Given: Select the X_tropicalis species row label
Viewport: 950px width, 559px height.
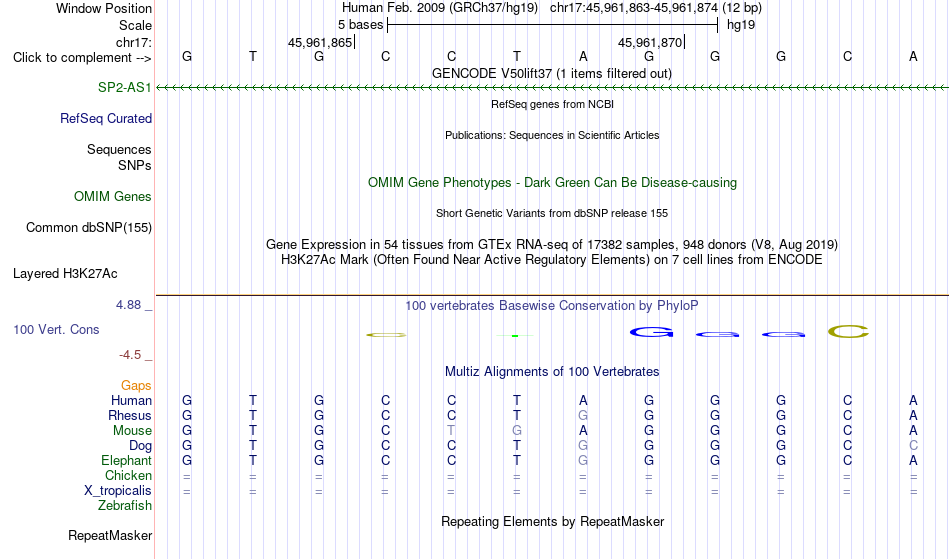Looking at the screenshot, I should tap(118, 491).
